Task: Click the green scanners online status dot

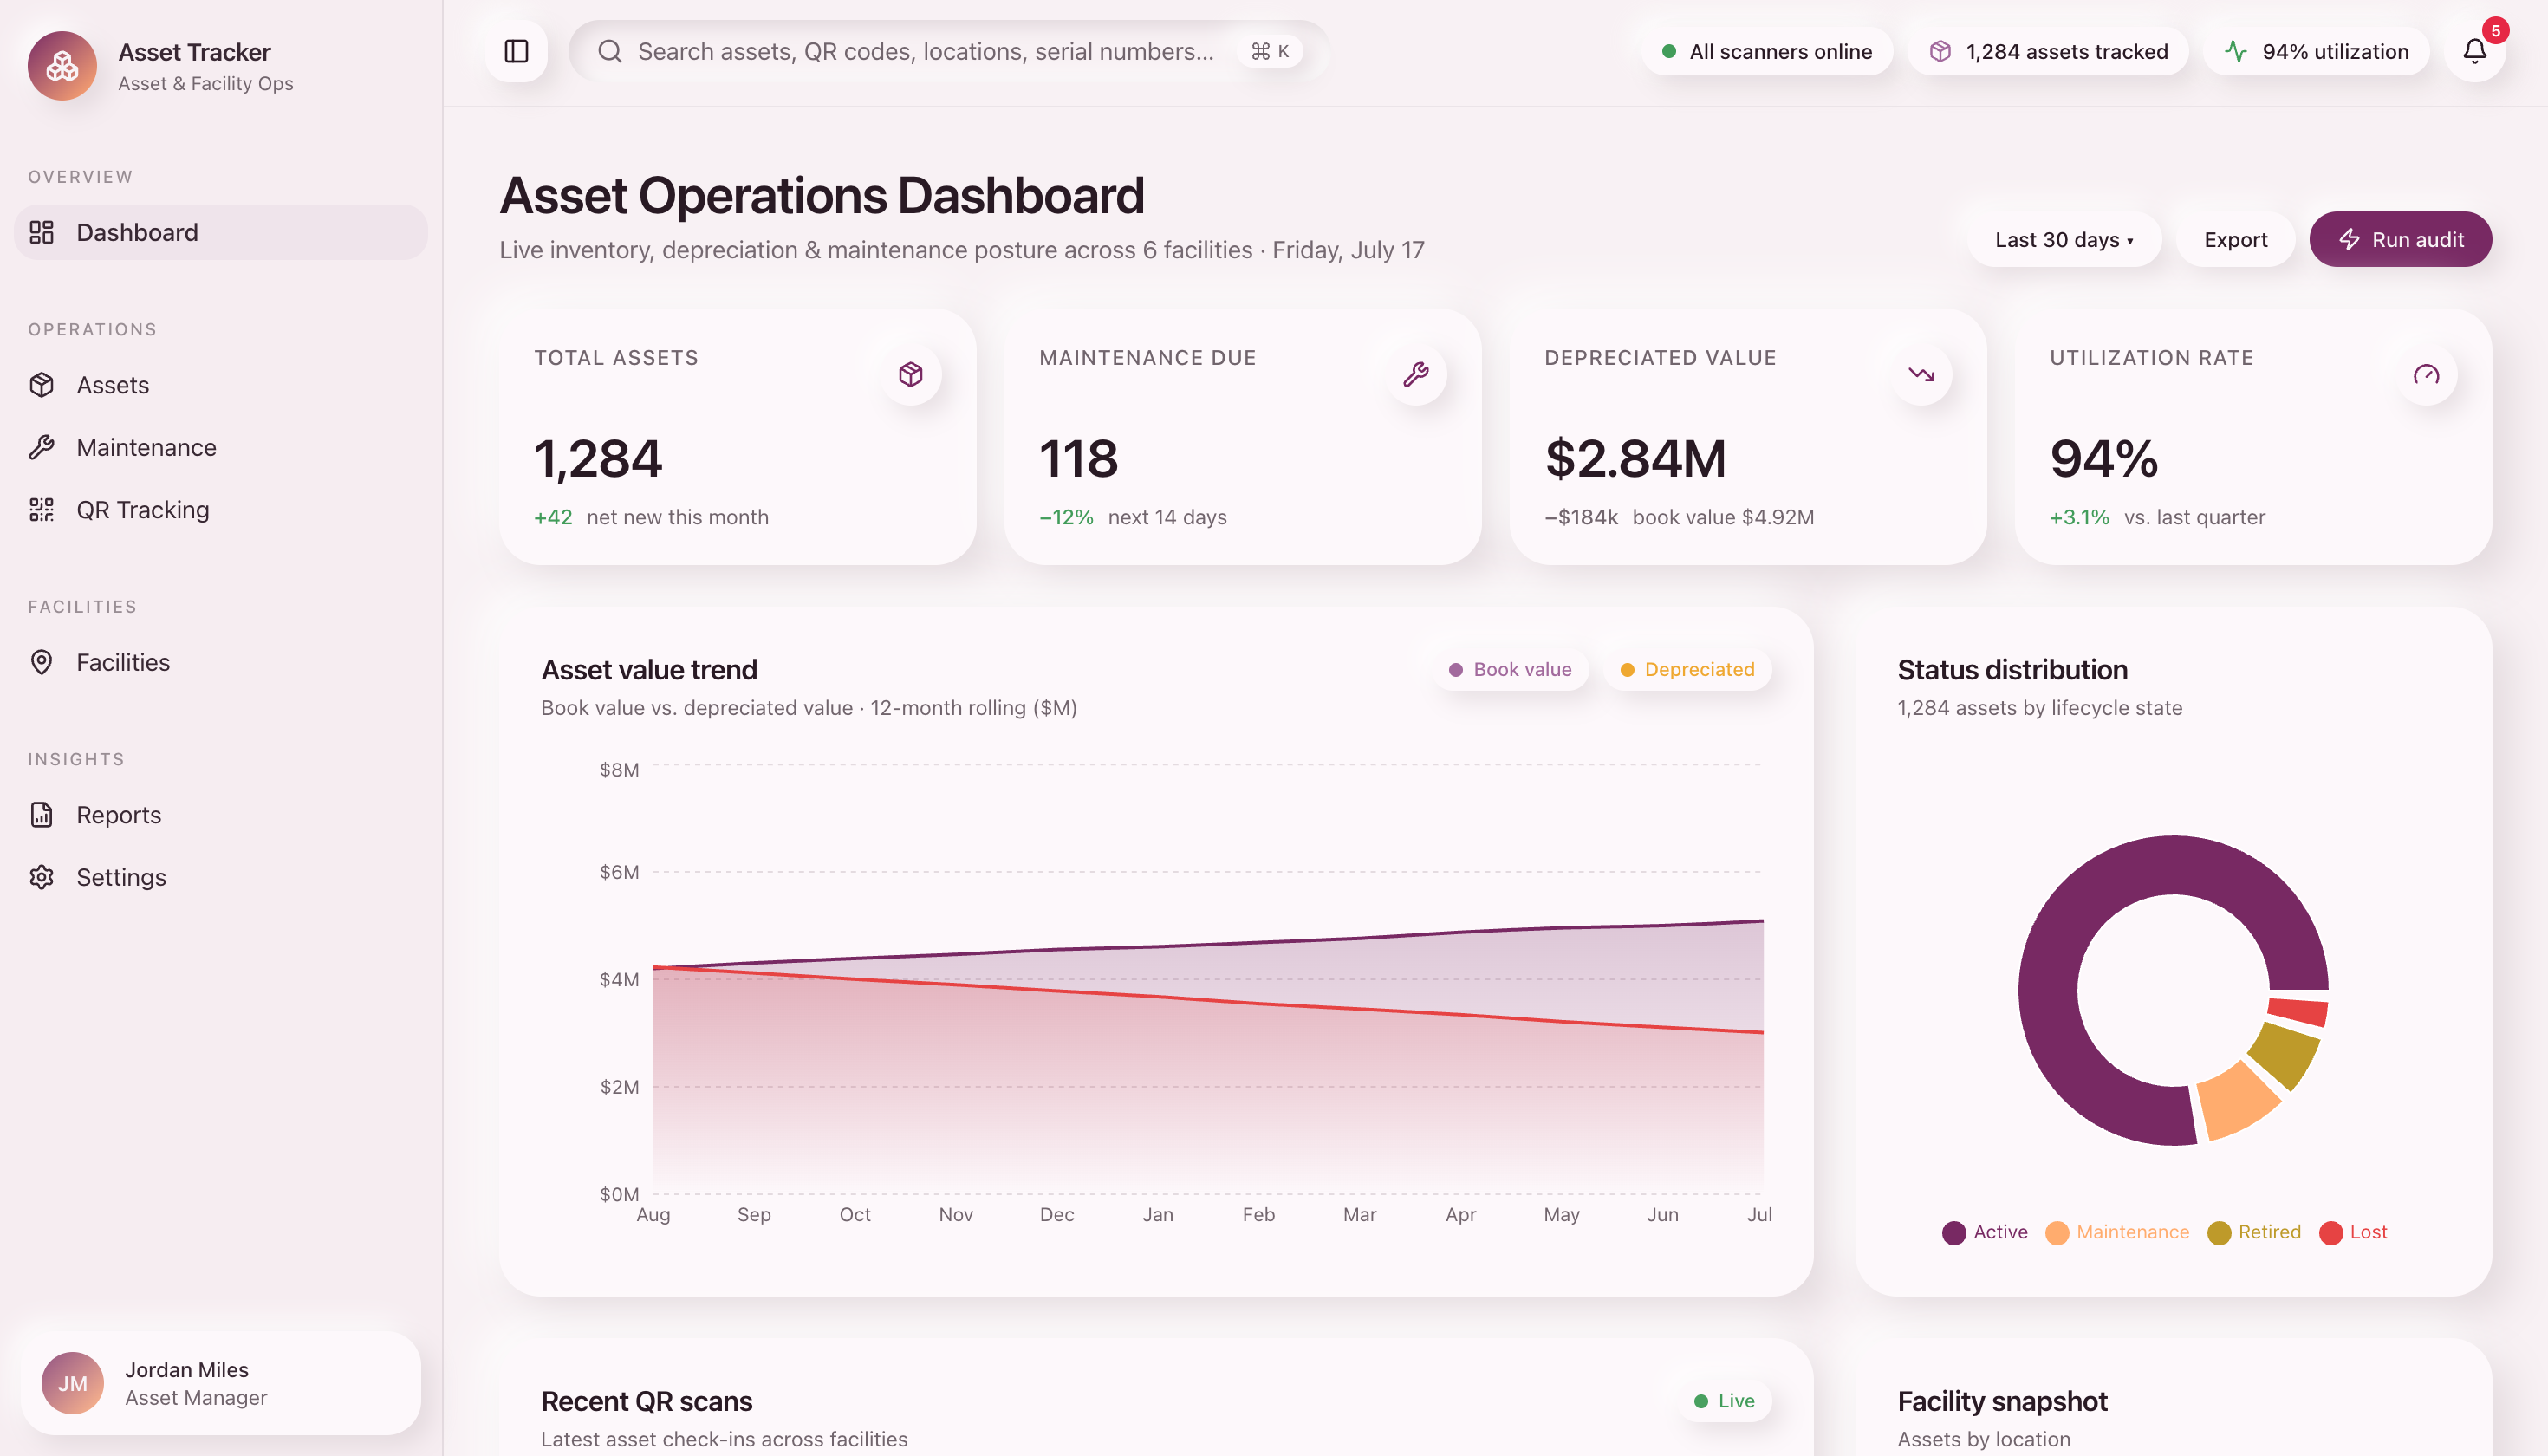Action: (x=1669, y=51)
